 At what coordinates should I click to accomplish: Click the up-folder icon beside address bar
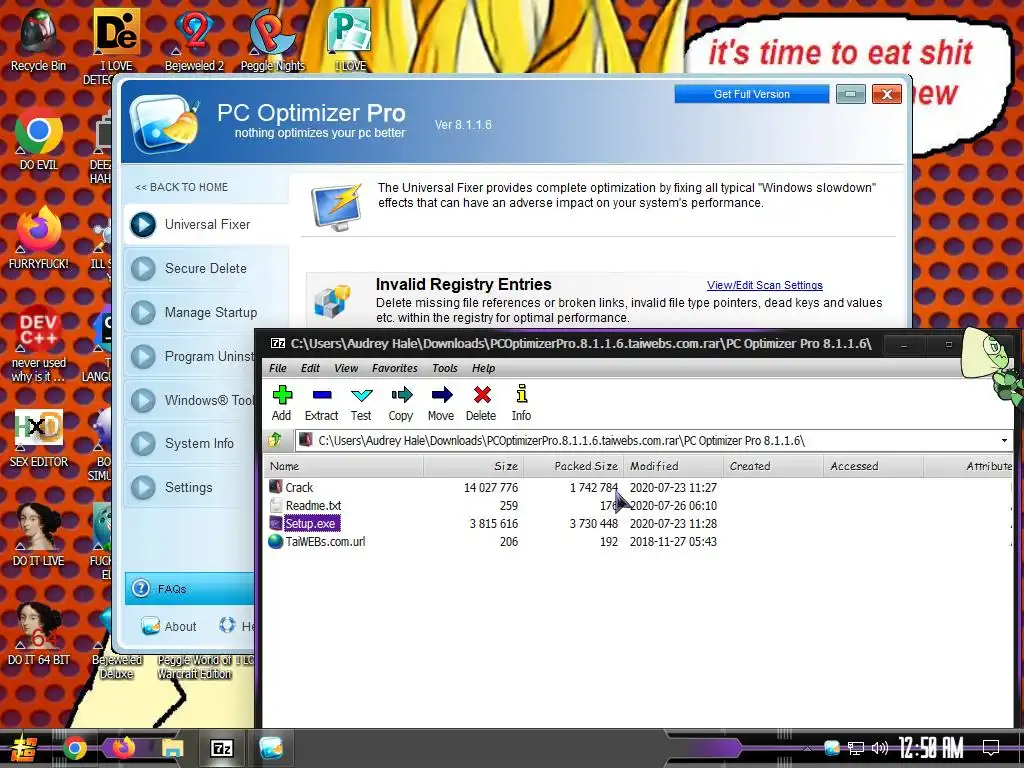276,440
